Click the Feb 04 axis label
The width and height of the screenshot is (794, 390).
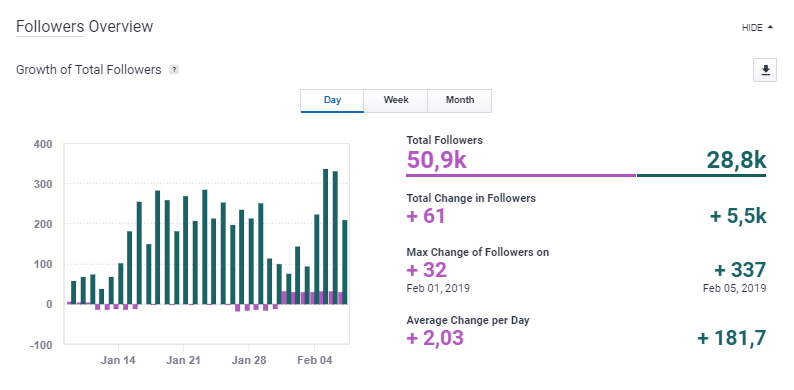314,360
